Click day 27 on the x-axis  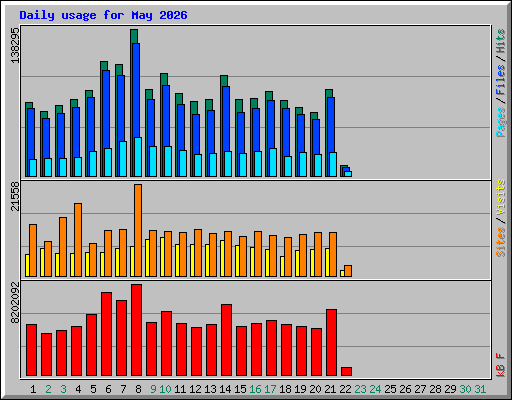click(x=420, y=389)
